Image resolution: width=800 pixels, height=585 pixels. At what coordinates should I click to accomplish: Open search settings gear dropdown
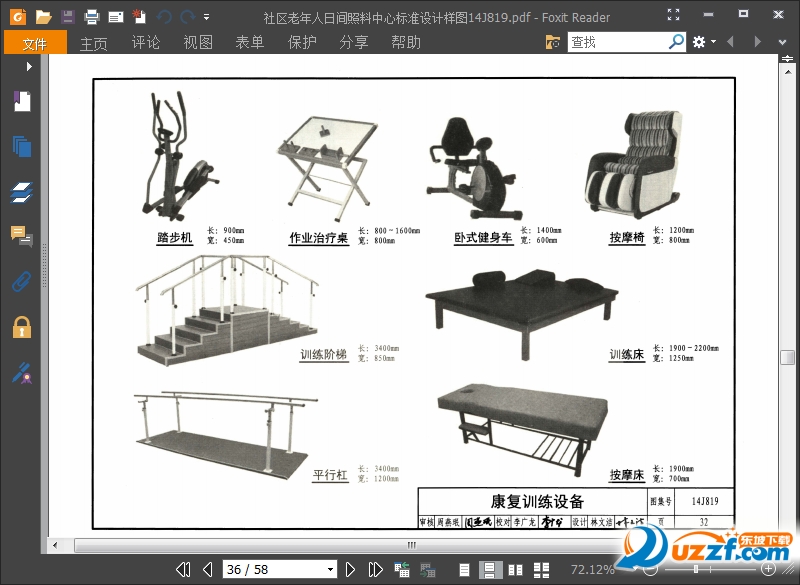[704, 42]
